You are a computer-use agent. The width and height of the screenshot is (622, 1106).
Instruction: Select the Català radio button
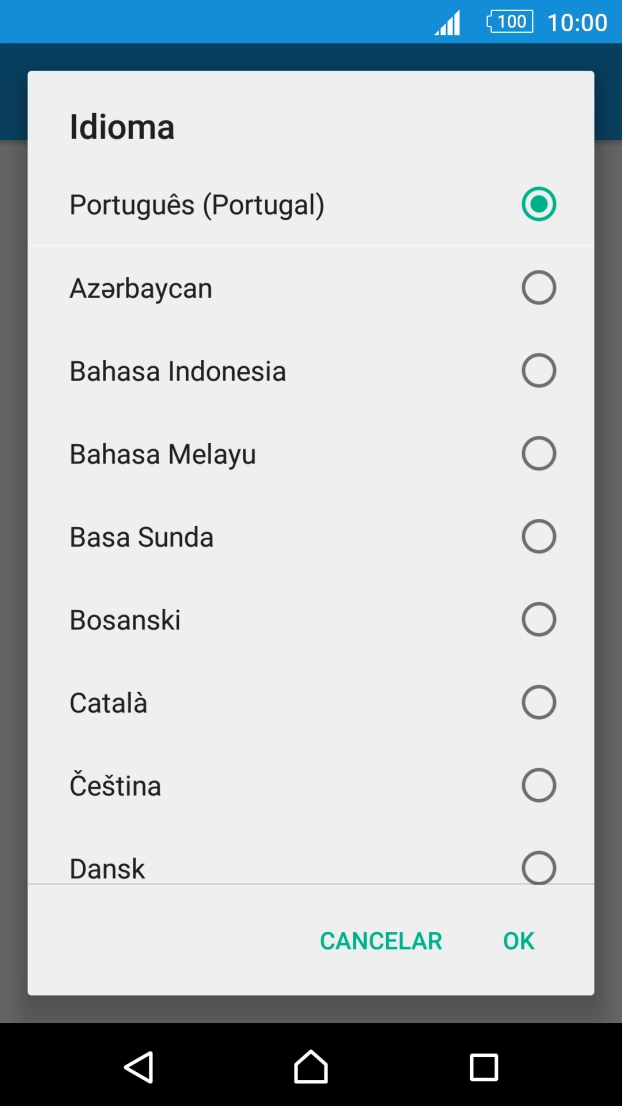click(538, 703)
